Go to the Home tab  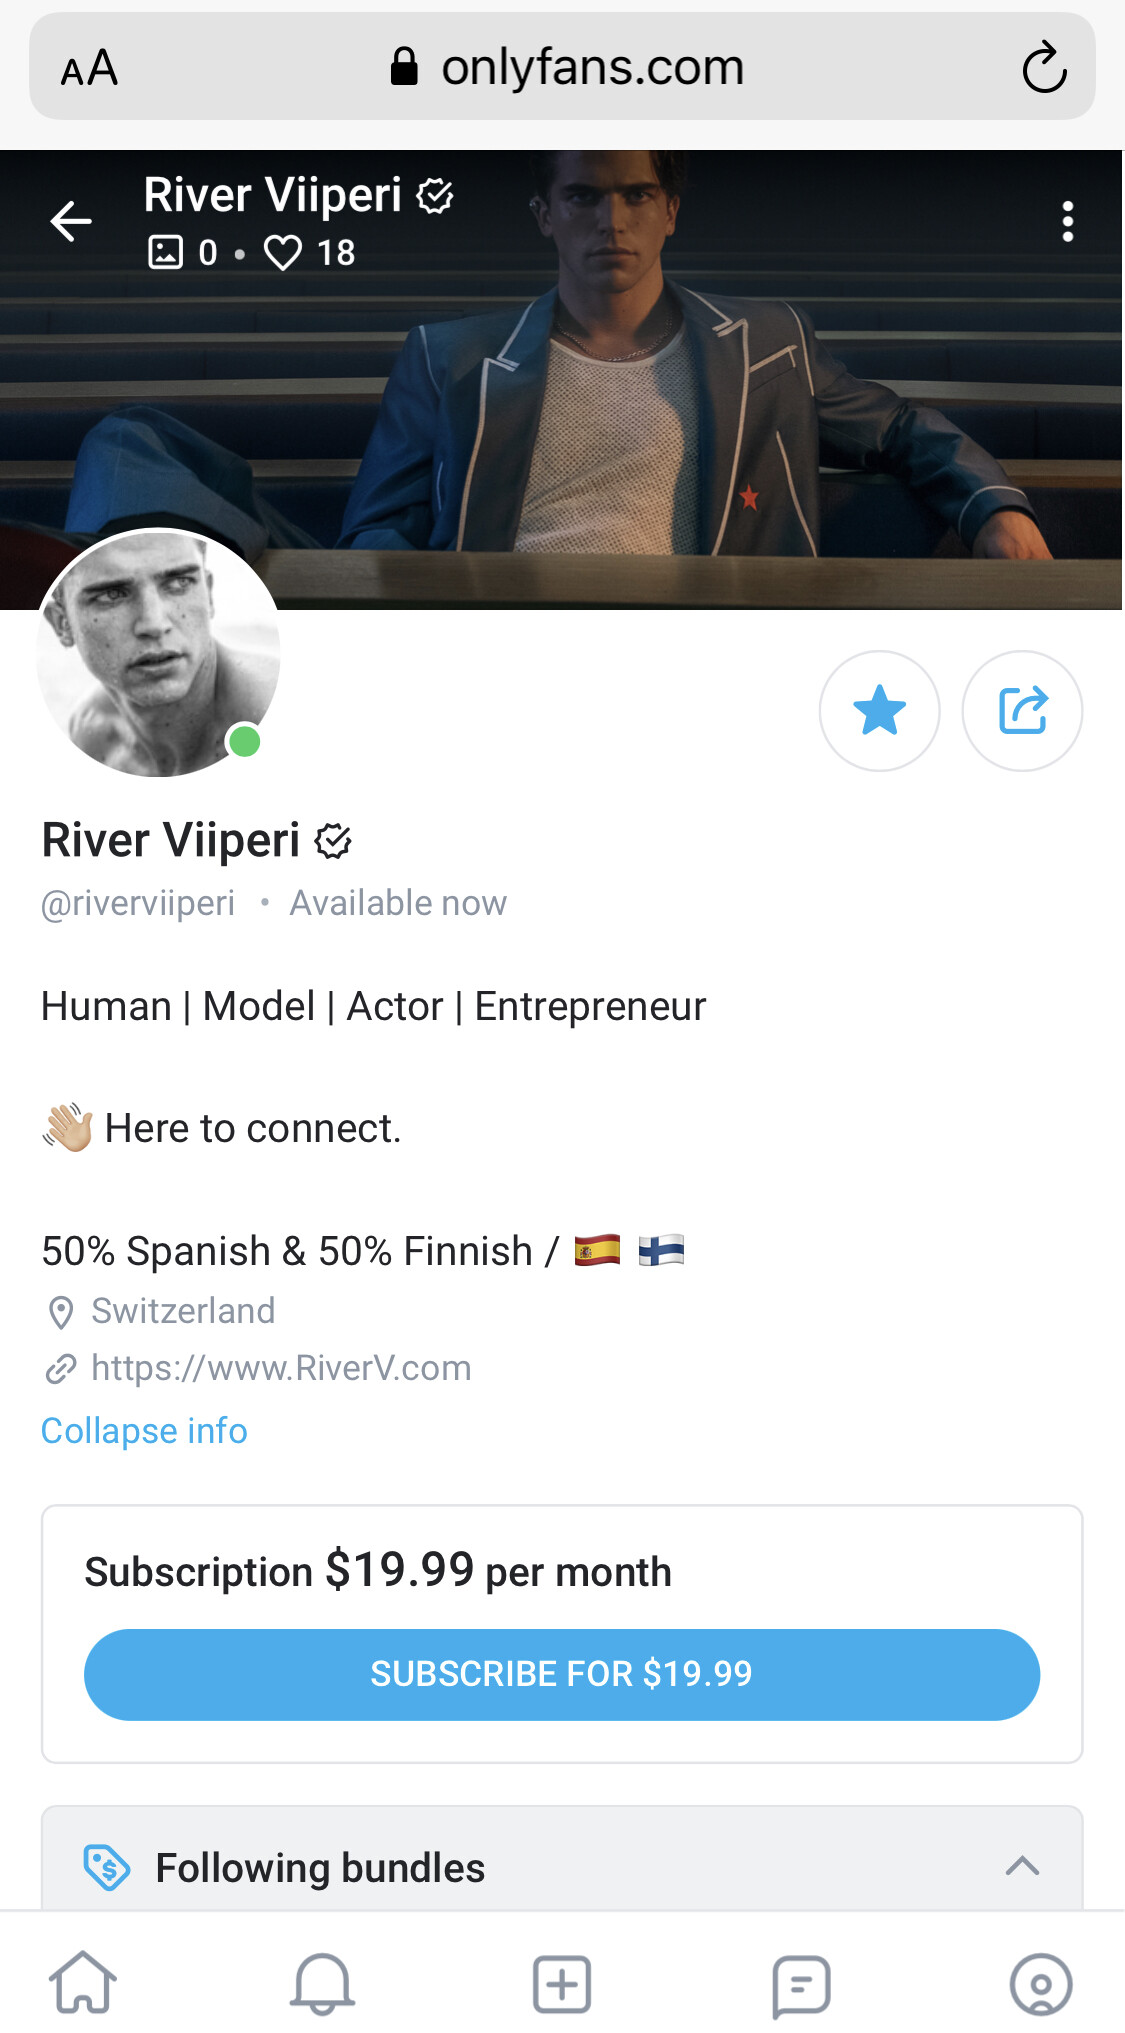pos(83,1982)
